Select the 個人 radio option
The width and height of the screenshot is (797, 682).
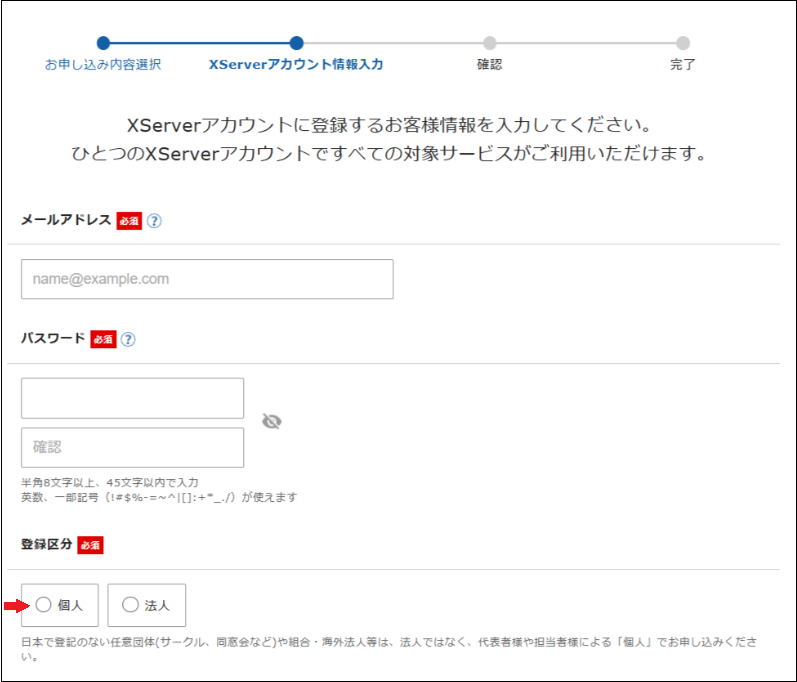point(59,605)
